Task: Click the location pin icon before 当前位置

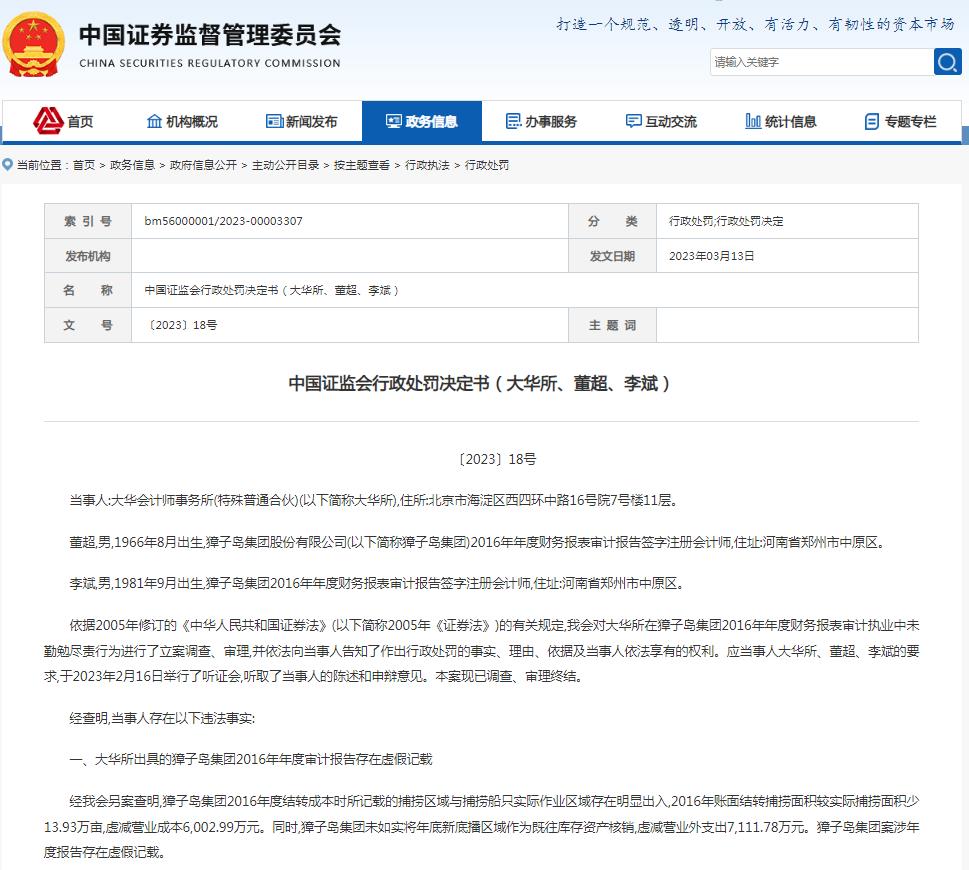Action: (8, 166)
